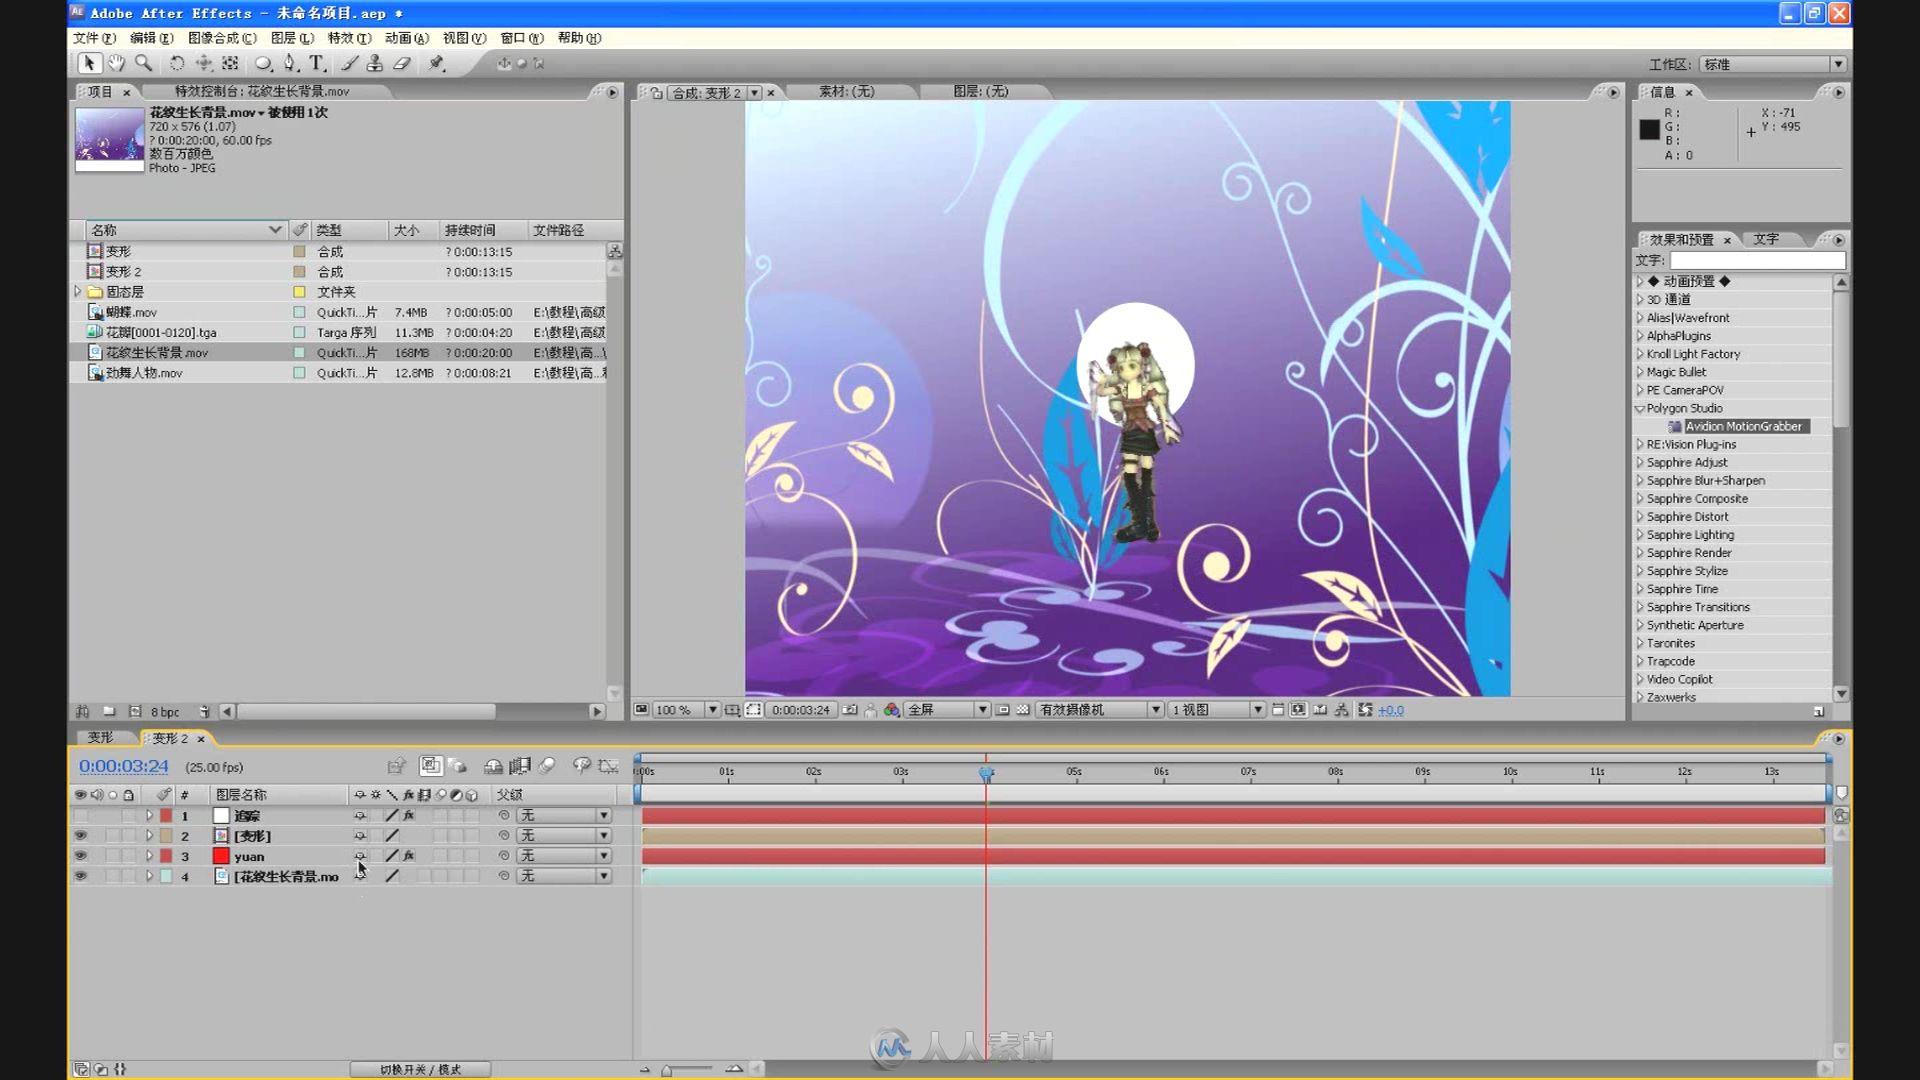Toggle region of interest button
Image resolution: width=1920 pixels, height=1080 pixels.
tap(1003, 710)
